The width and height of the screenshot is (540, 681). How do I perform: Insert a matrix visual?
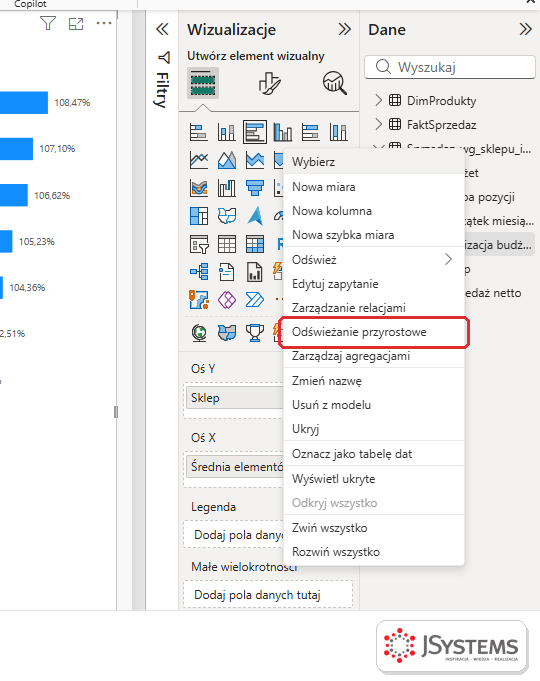(x=255, y=244)
